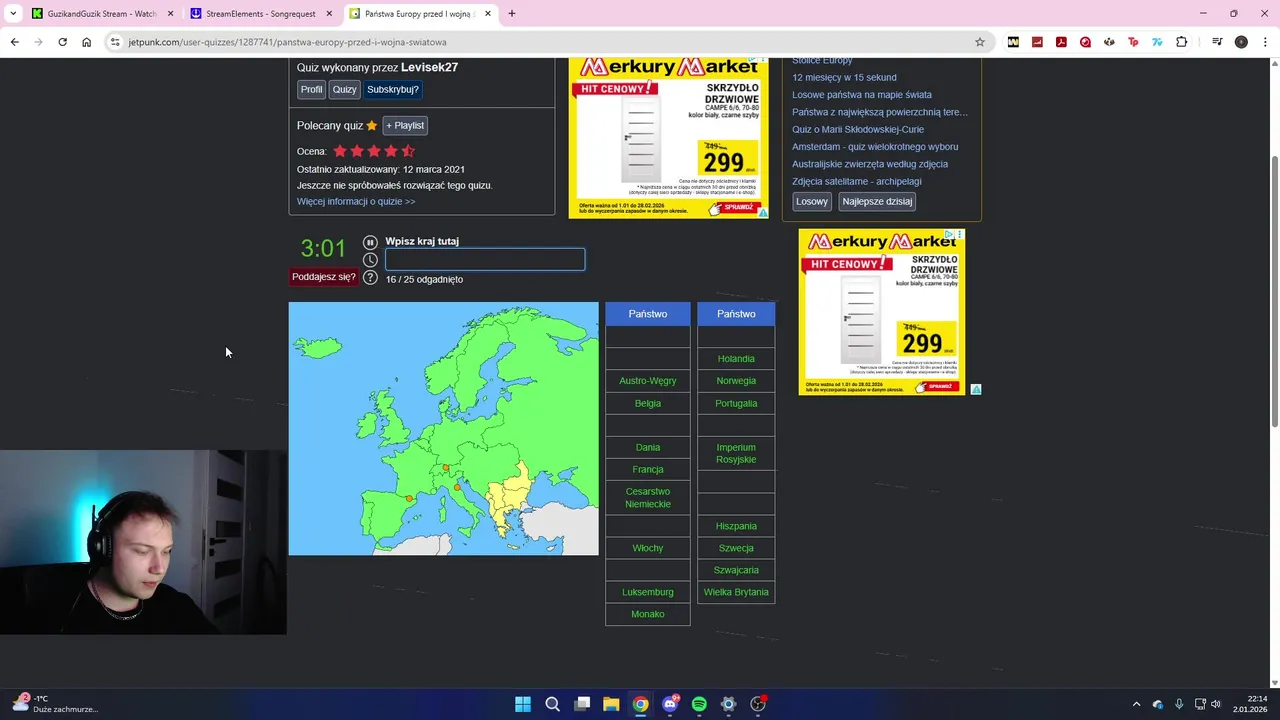Screen dimensions: 1280x720
Task: Open the Windows Start menu
Action: (523, 704)
